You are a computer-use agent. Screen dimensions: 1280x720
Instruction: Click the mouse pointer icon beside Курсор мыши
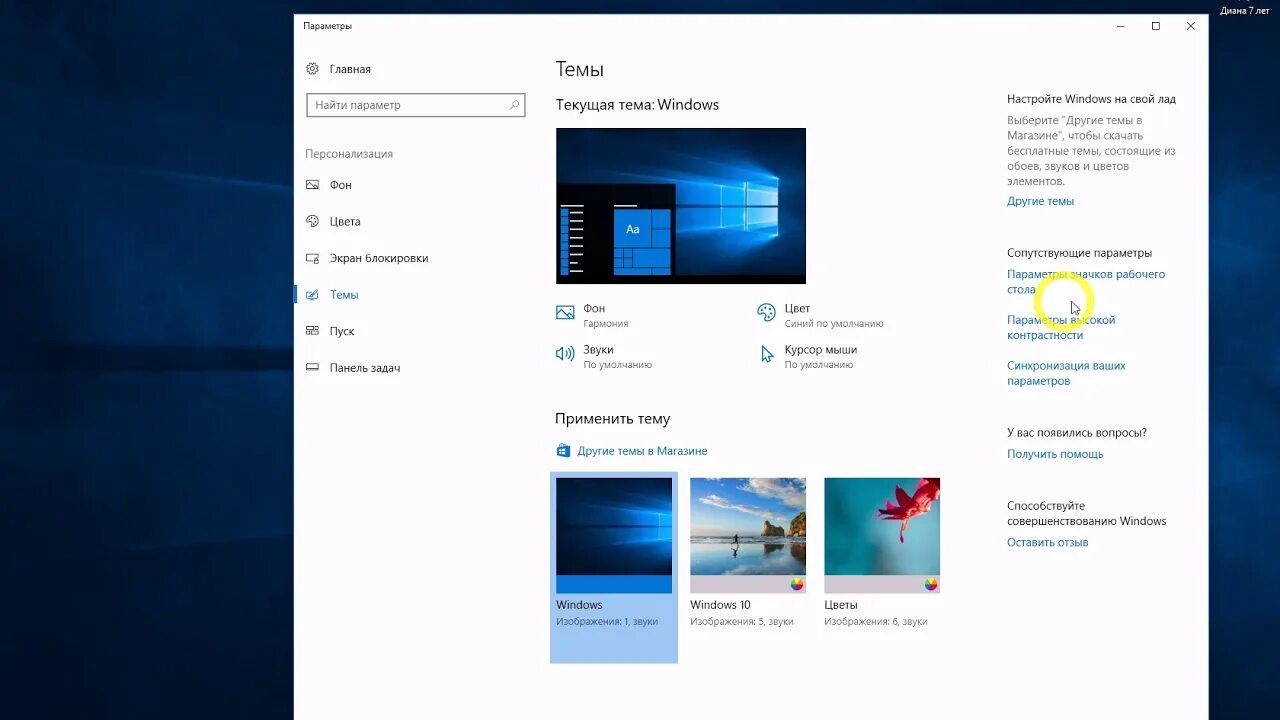[766, 354]
